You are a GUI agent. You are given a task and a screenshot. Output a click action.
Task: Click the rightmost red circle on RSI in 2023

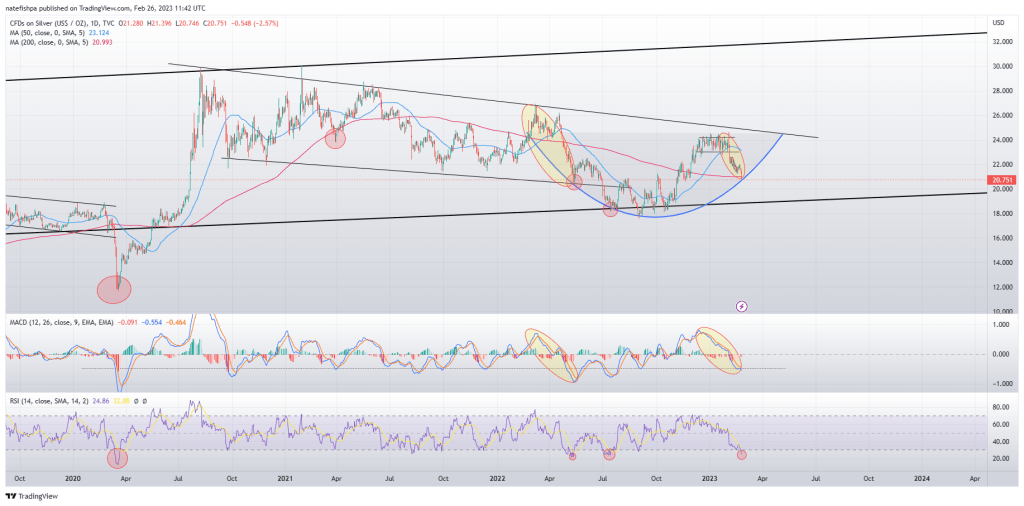pyautogui.click(x=741, y=455)
